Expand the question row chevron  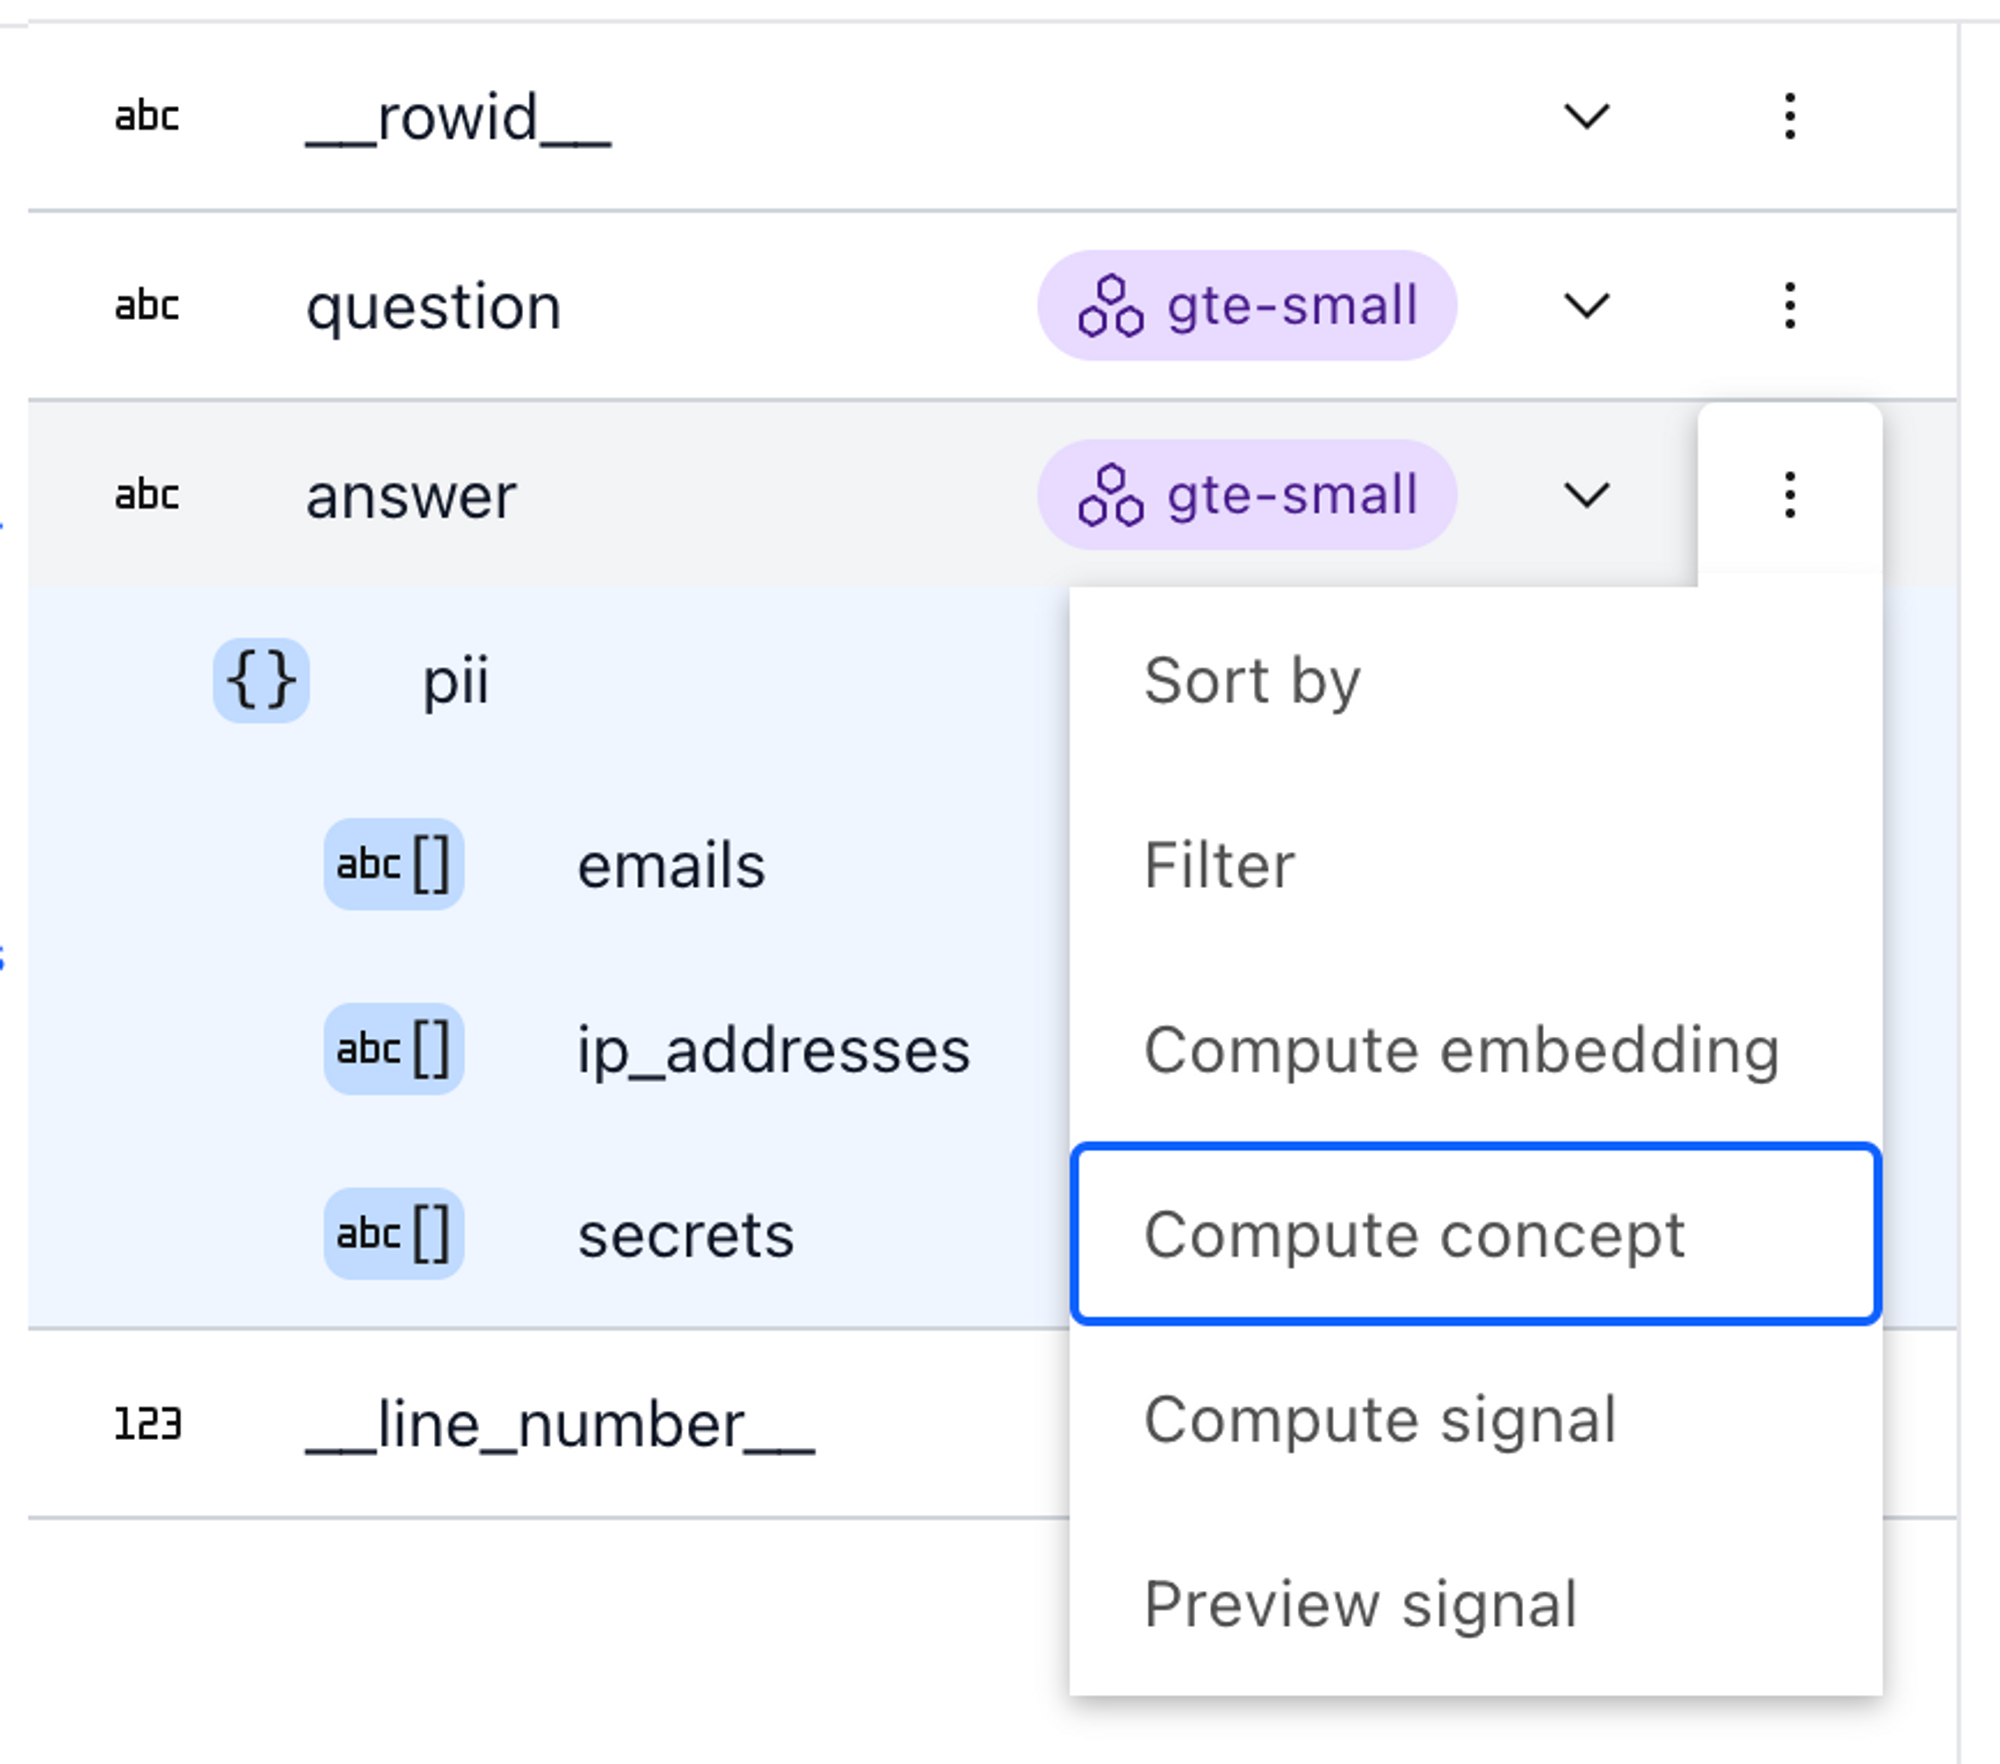(x=1586, y=305)
